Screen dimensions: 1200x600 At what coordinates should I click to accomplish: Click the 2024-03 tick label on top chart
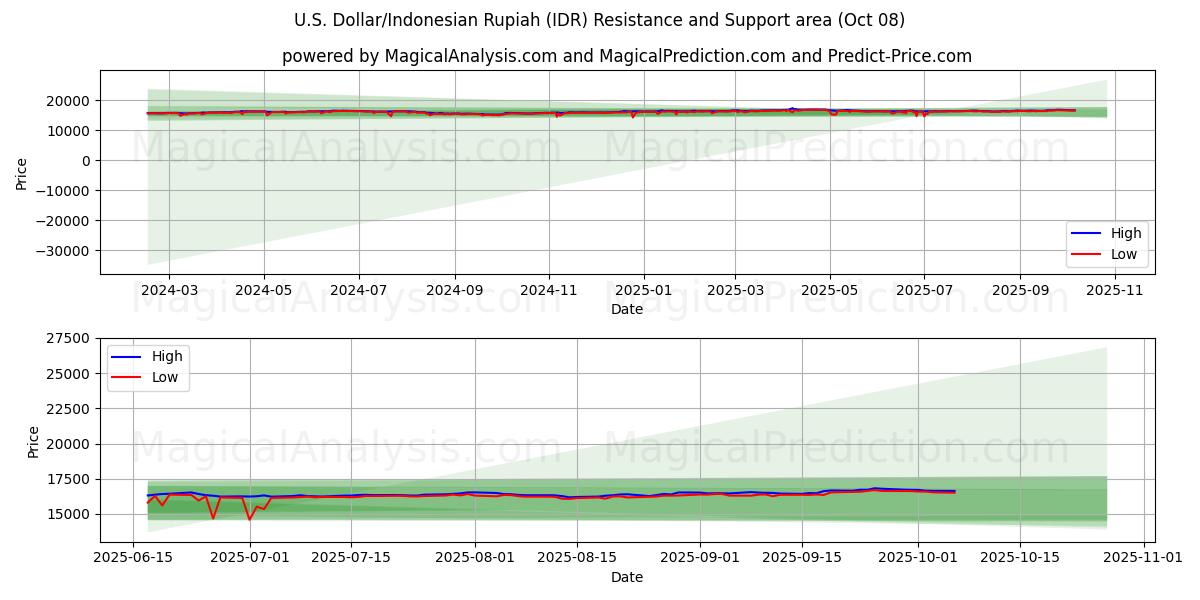(x=168, y=289)
